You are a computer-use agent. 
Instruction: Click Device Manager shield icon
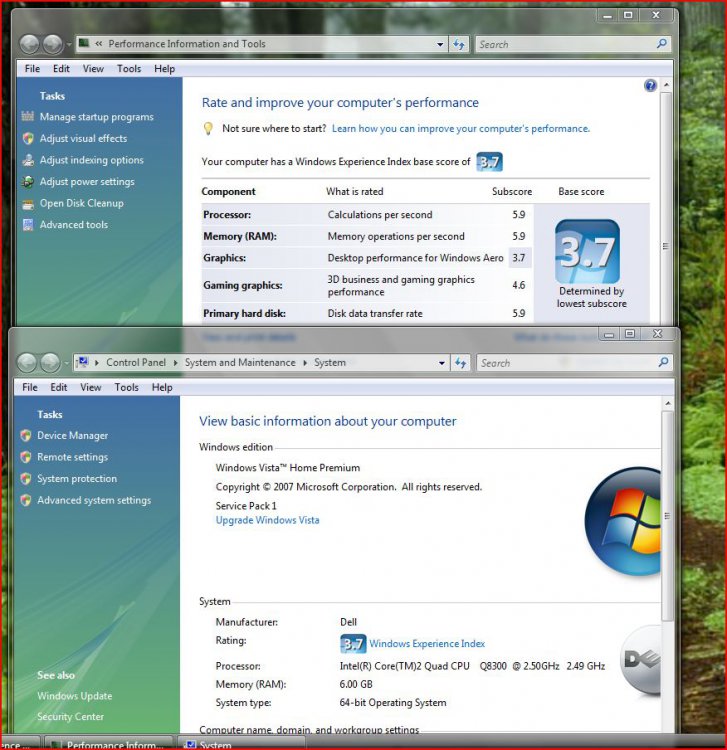pyautogui.click(x=26, y=435)
